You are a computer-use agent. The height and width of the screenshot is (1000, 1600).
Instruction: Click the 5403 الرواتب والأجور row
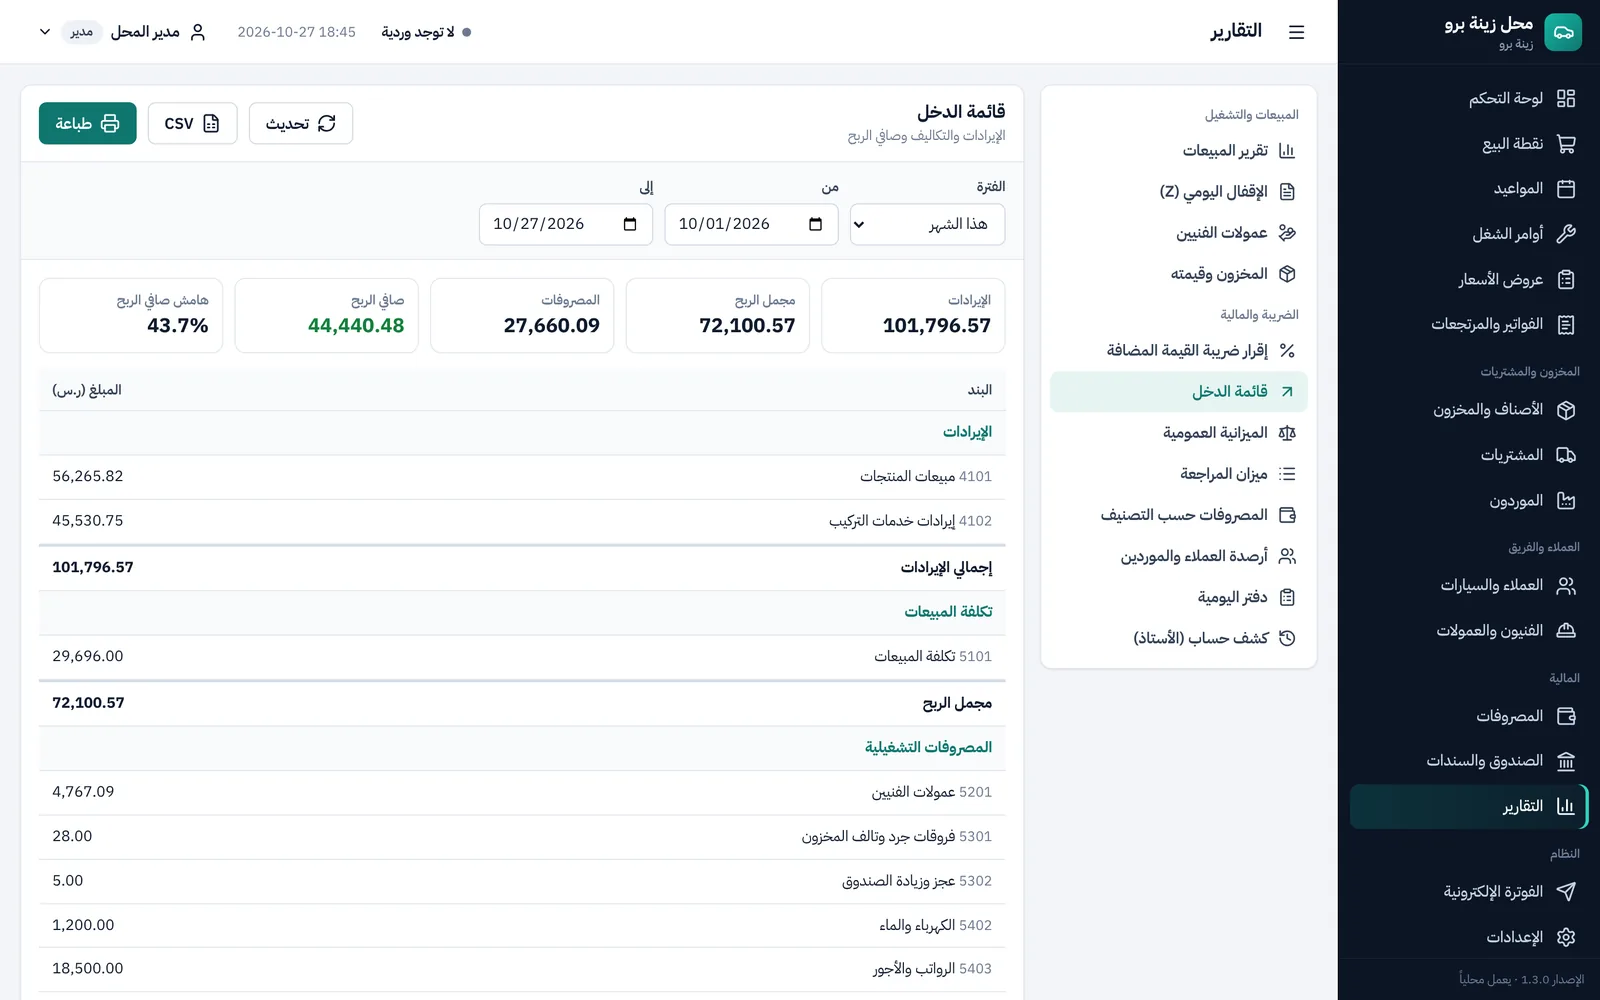(522, 969)
